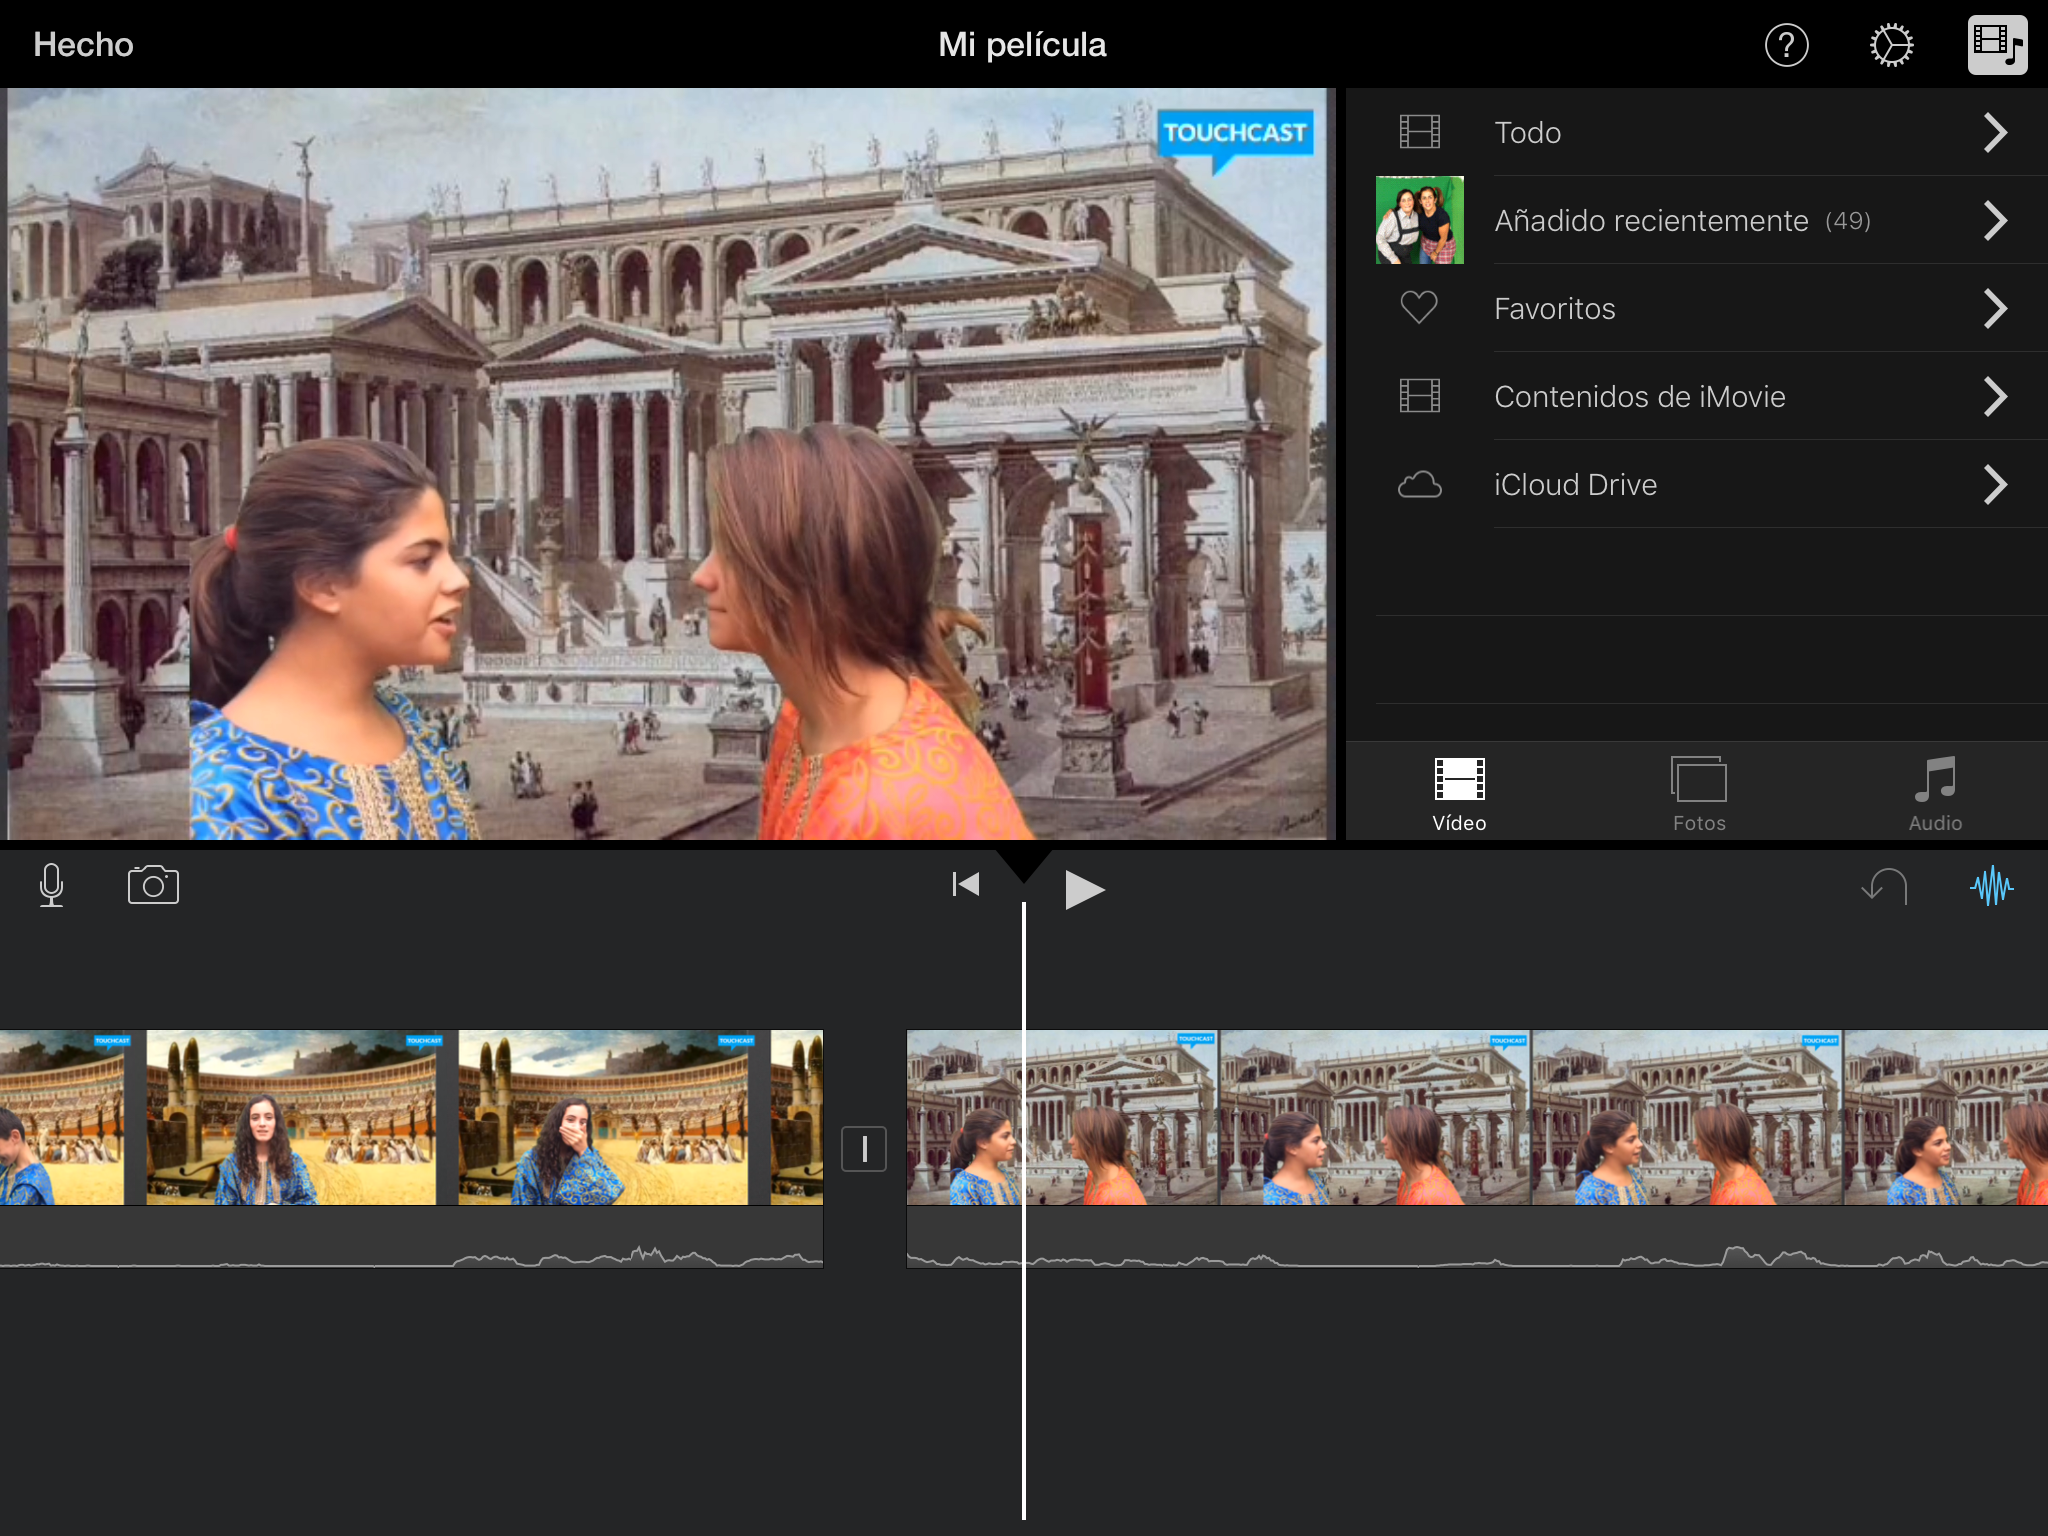This screenshot has width=2048, height=1536.
Task: Expand Añadido recientemente chevron
Action: coord(1995,221)
